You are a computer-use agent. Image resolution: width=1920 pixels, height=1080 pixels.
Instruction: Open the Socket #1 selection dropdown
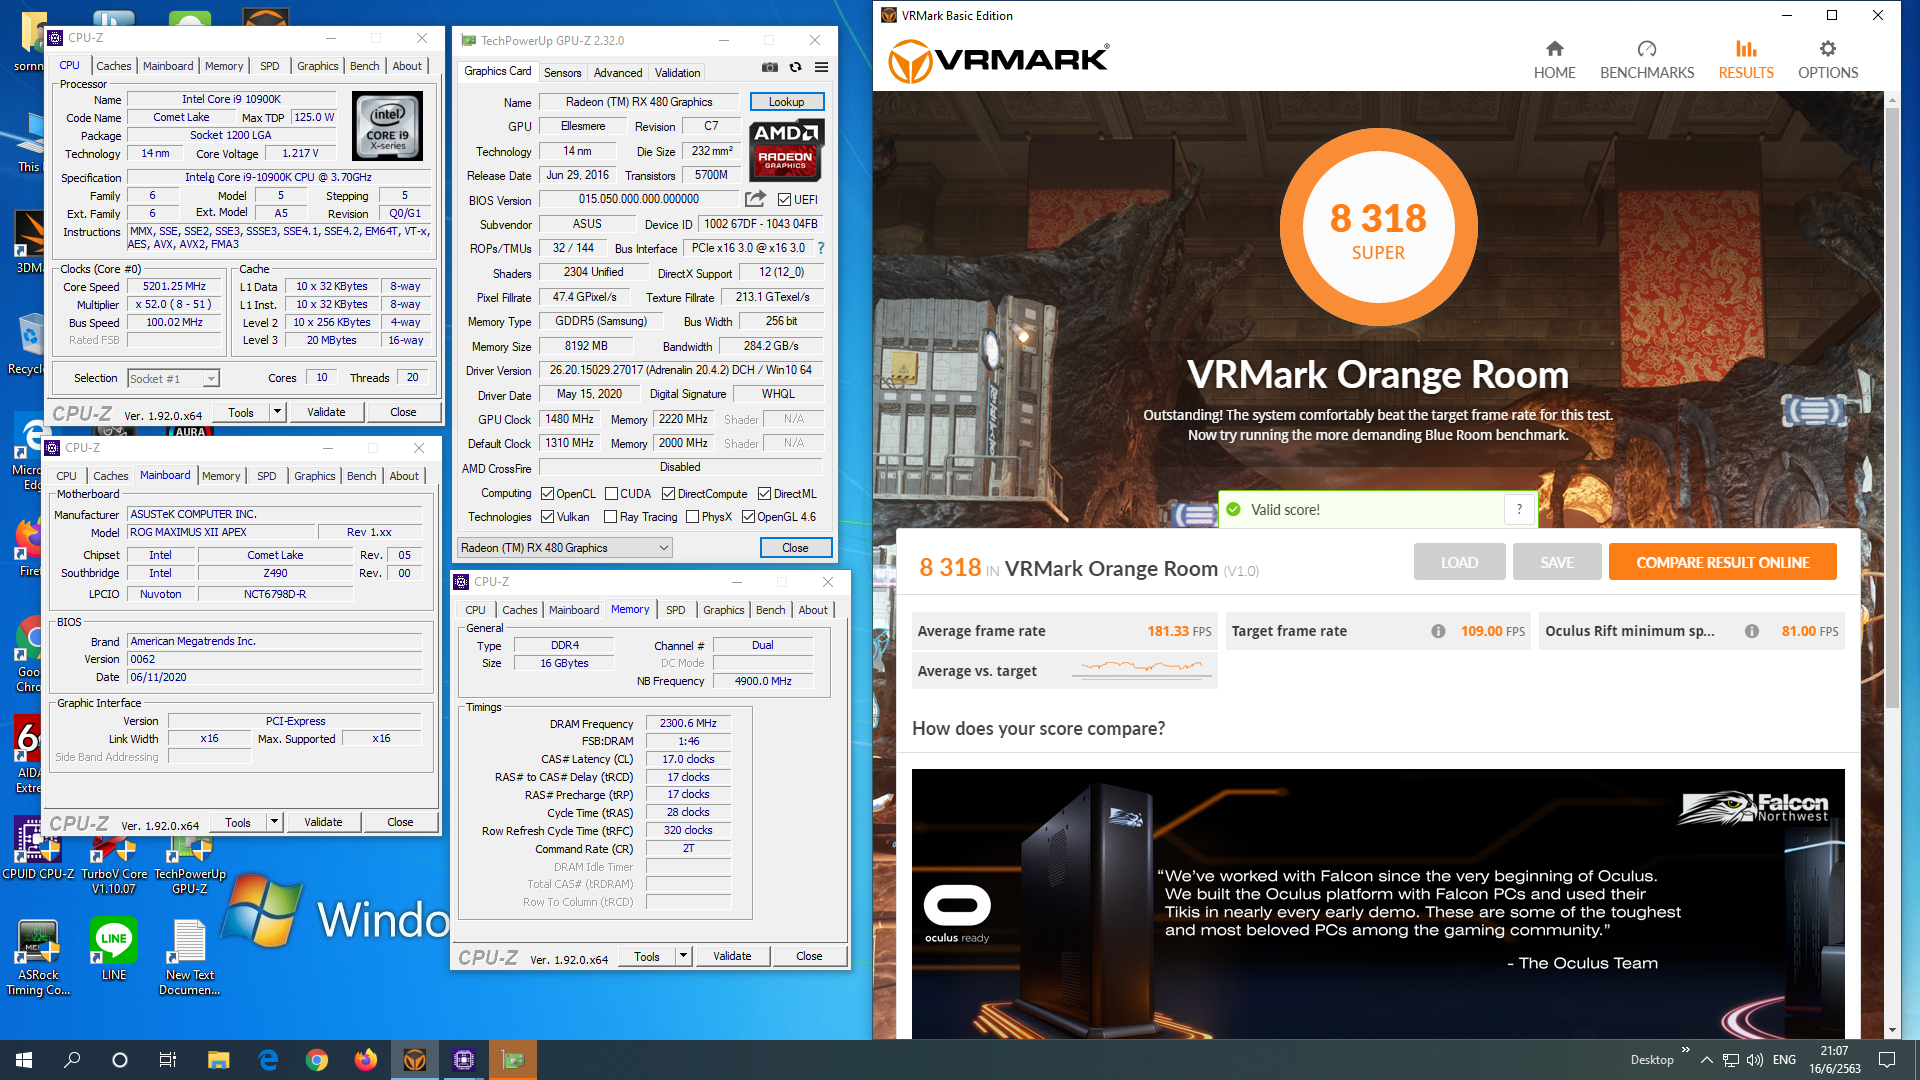pyautogui.click(x=173, y=378)
